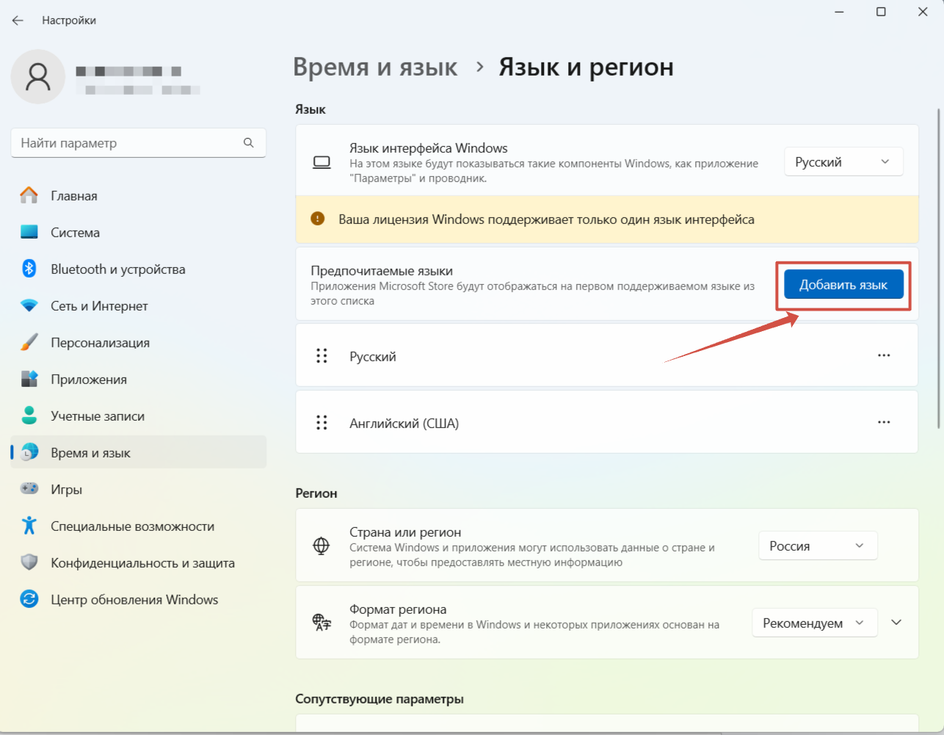
Task: Click in the Найти параметр search field
Action: [138, 143]
